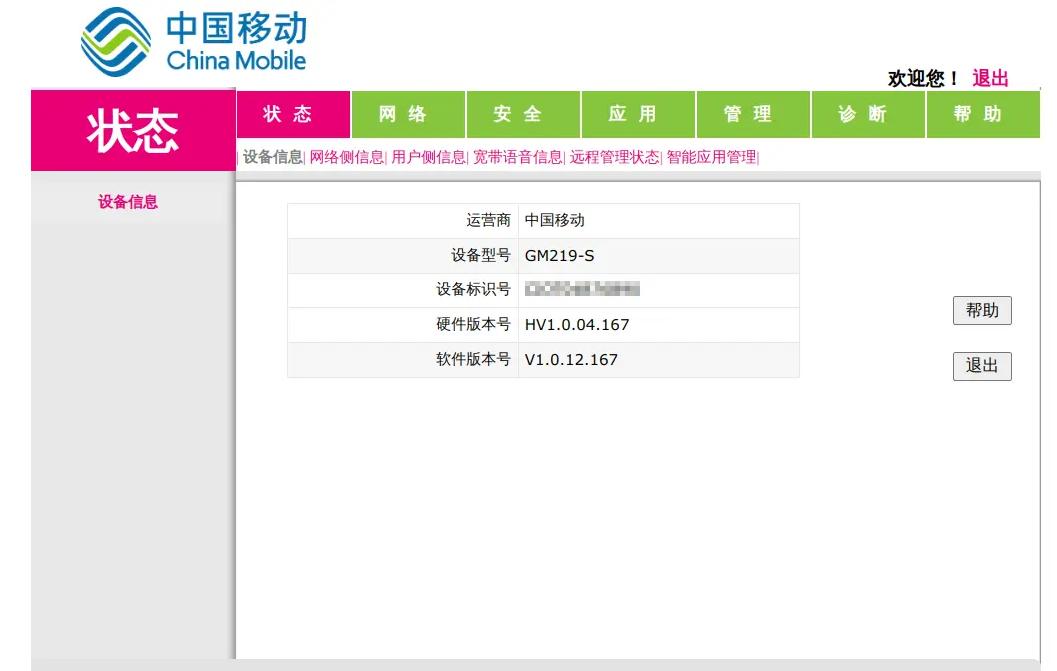Click the blurred 设备标识号 value
This screenshot has width=1057, height=671.
582,290
